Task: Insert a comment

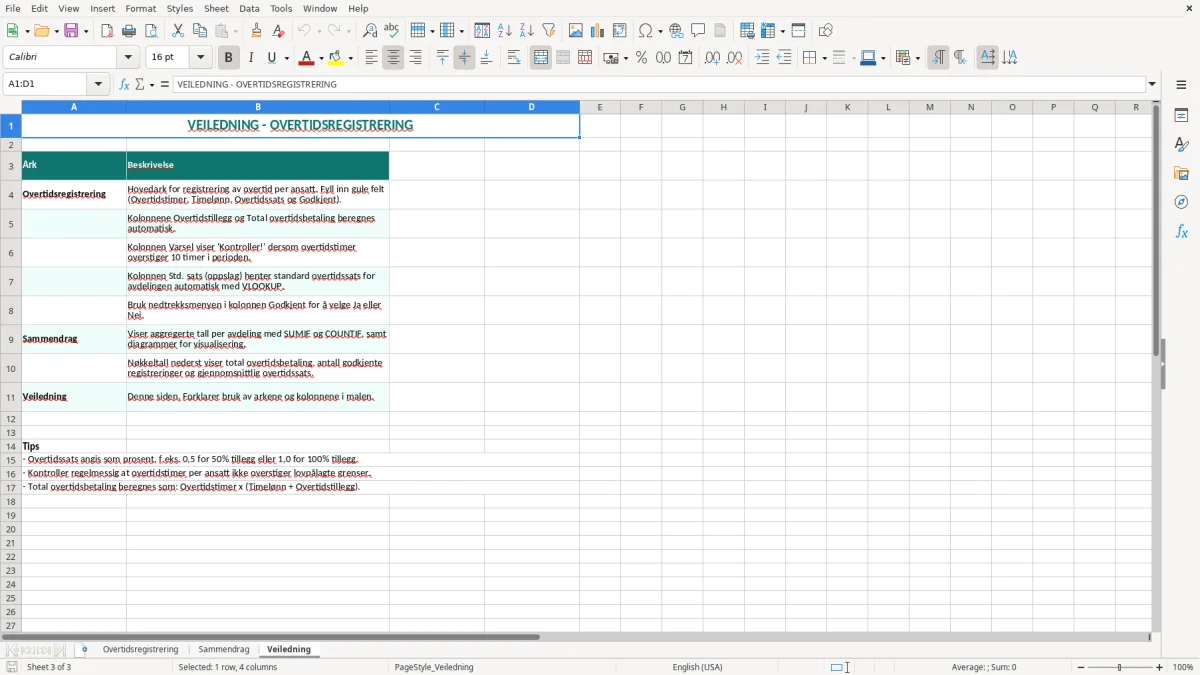Action: click(699, 31)
